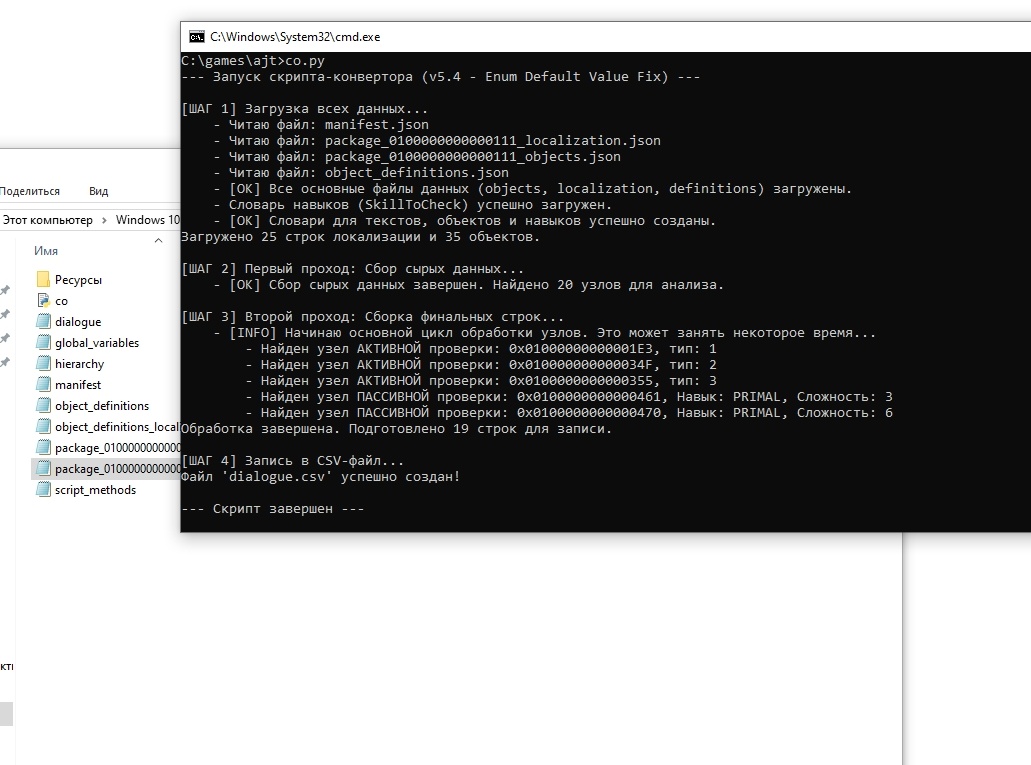Click line with node 0x0100000000000470
This screenshot has width=1031, height=765.
click(x=569, y=412)
